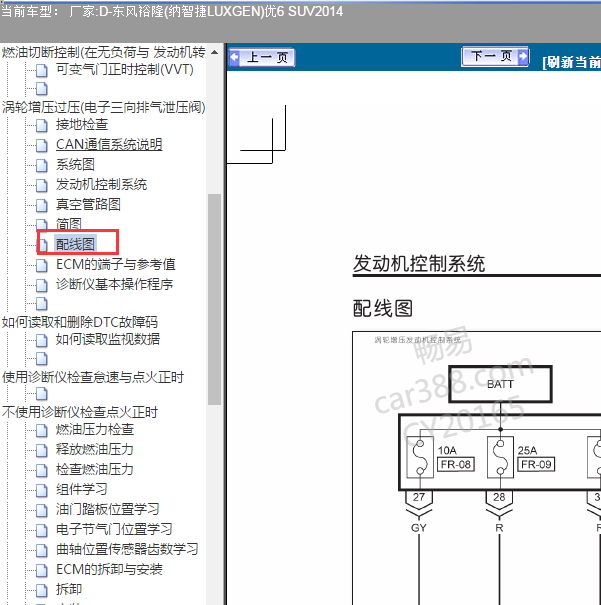
Task: Select 系统图 tree entry
Action: pyautogui.click(x=75, y=164)
